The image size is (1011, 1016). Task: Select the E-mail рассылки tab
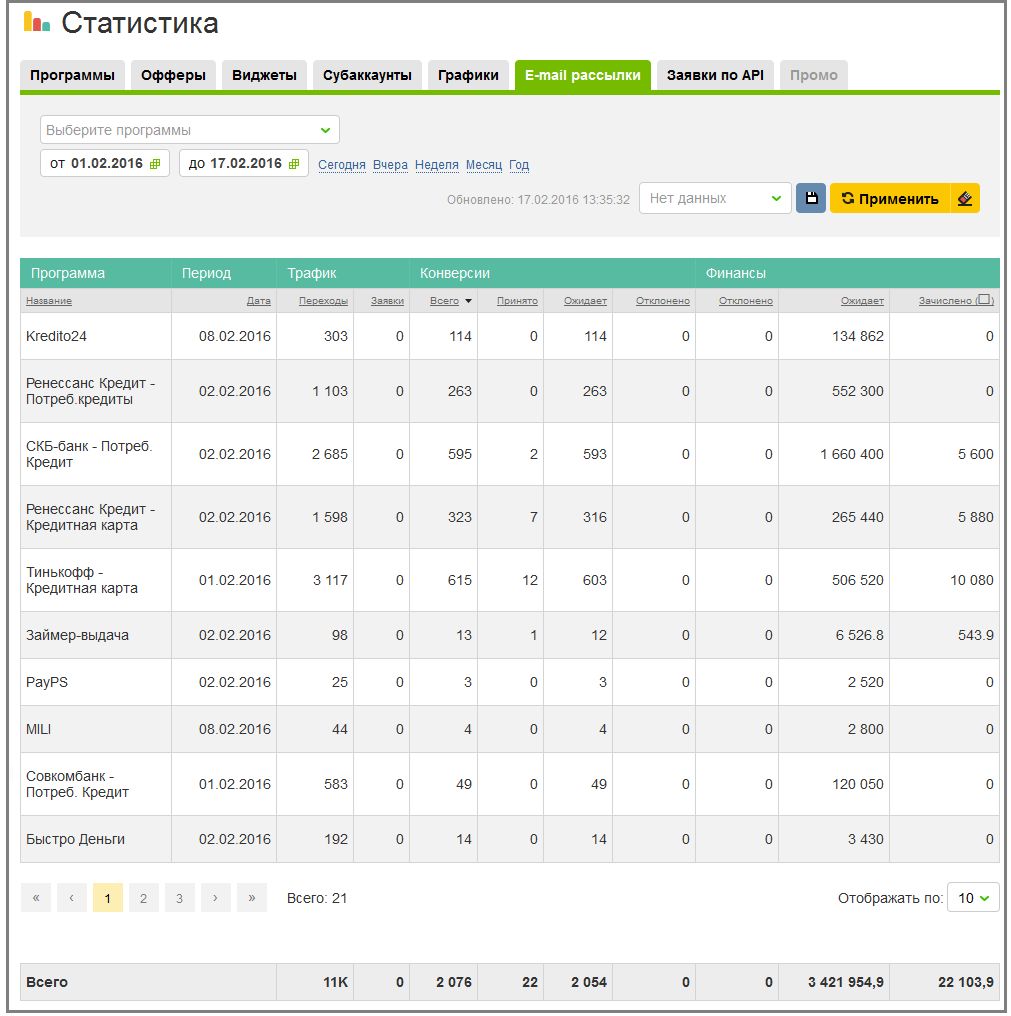(x=583, y=75)
